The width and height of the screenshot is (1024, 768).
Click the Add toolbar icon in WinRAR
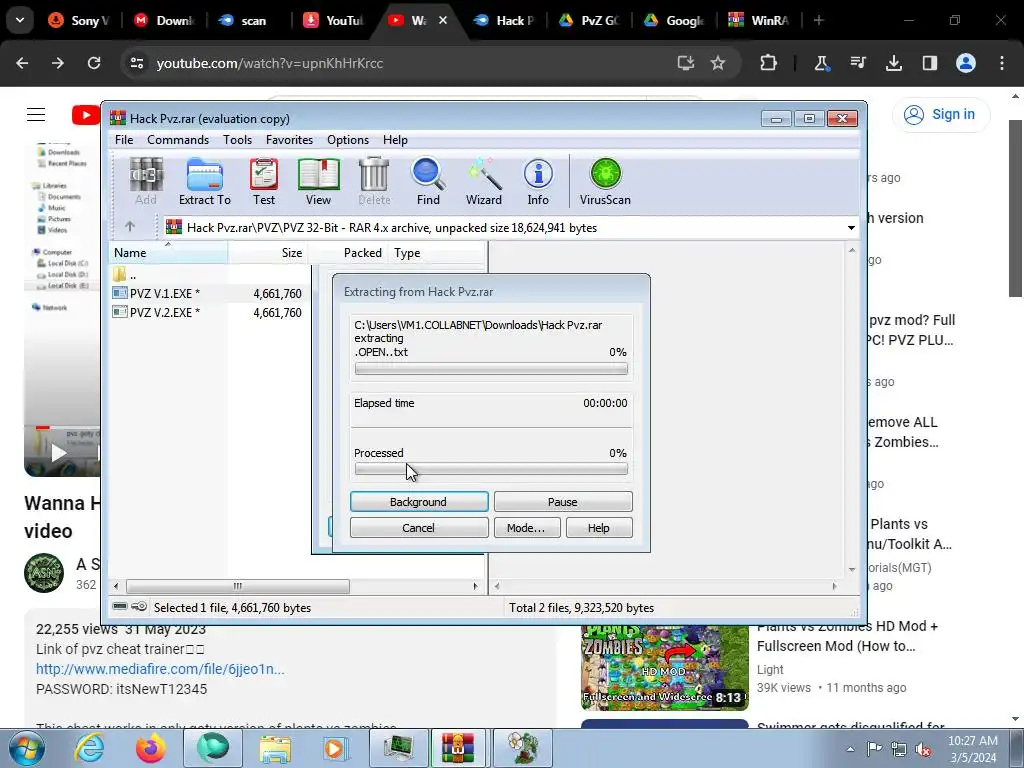pos(146,182)
